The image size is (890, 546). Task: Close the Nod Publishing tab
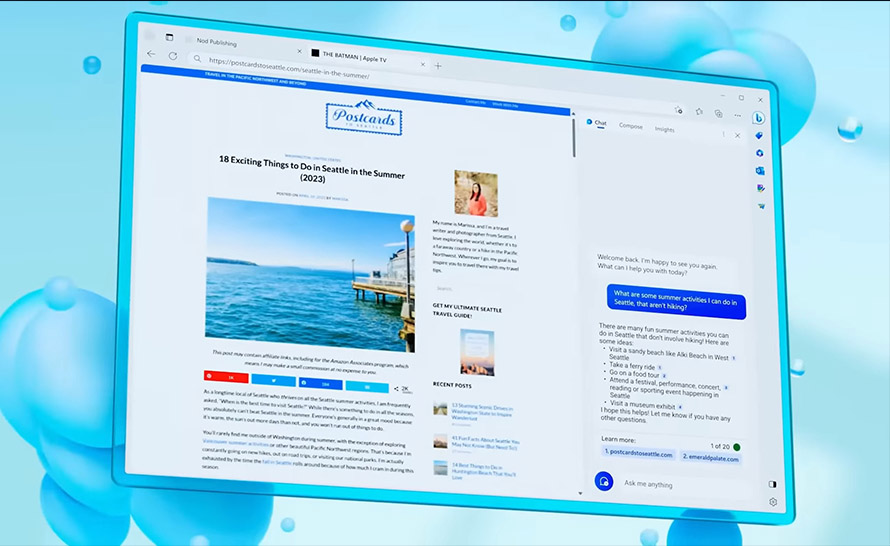pos(299,51)
